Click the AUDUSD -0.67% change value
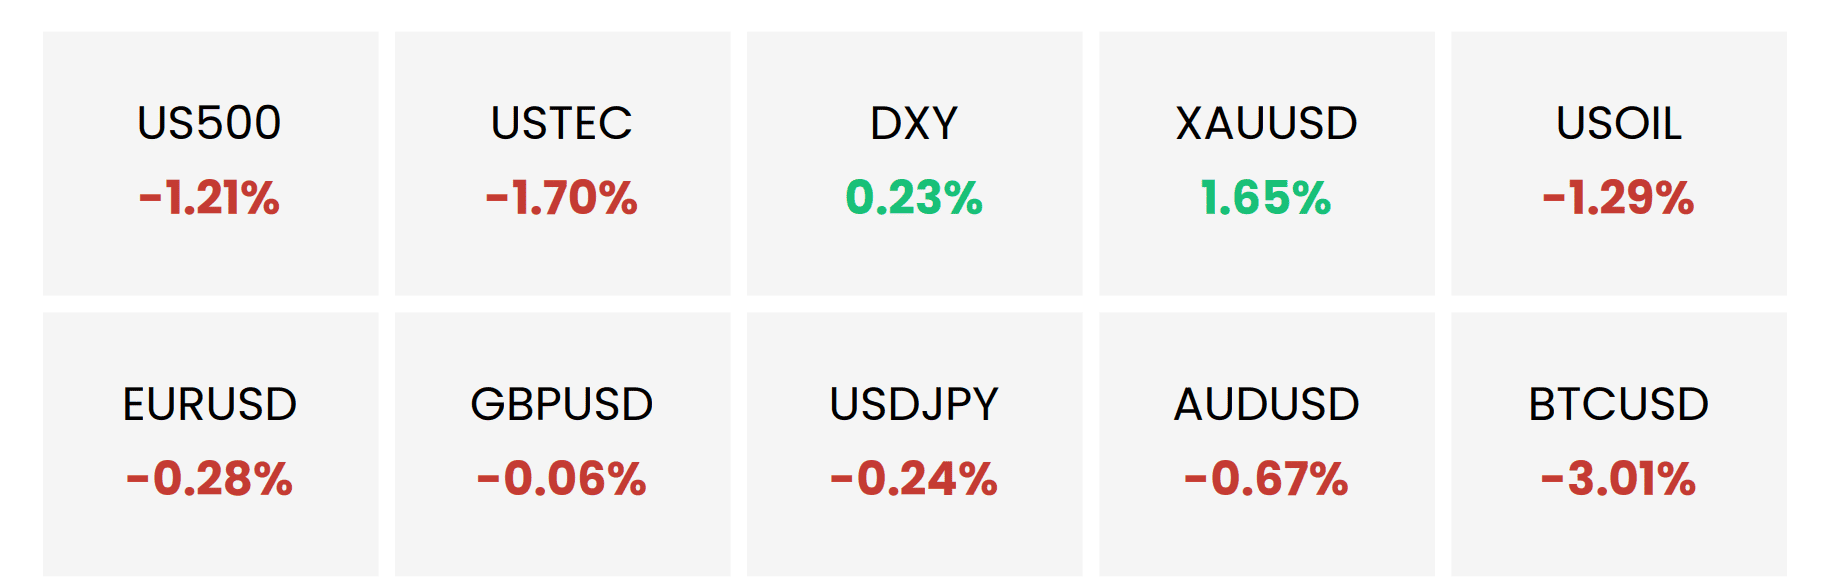Screen dimensions: 1830x582 1266,479
